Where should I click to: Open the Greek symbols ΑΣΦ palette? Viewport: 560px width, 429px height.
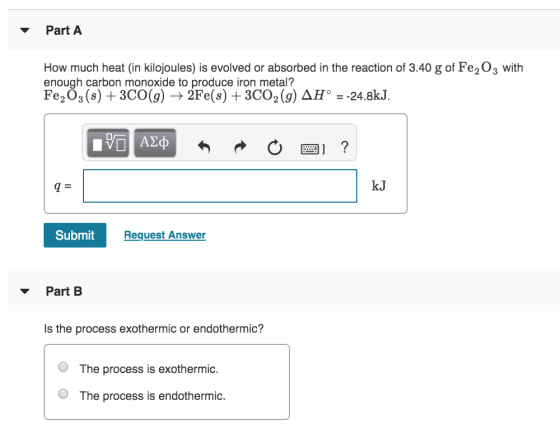pyautogui.click(x=155, y=143)
